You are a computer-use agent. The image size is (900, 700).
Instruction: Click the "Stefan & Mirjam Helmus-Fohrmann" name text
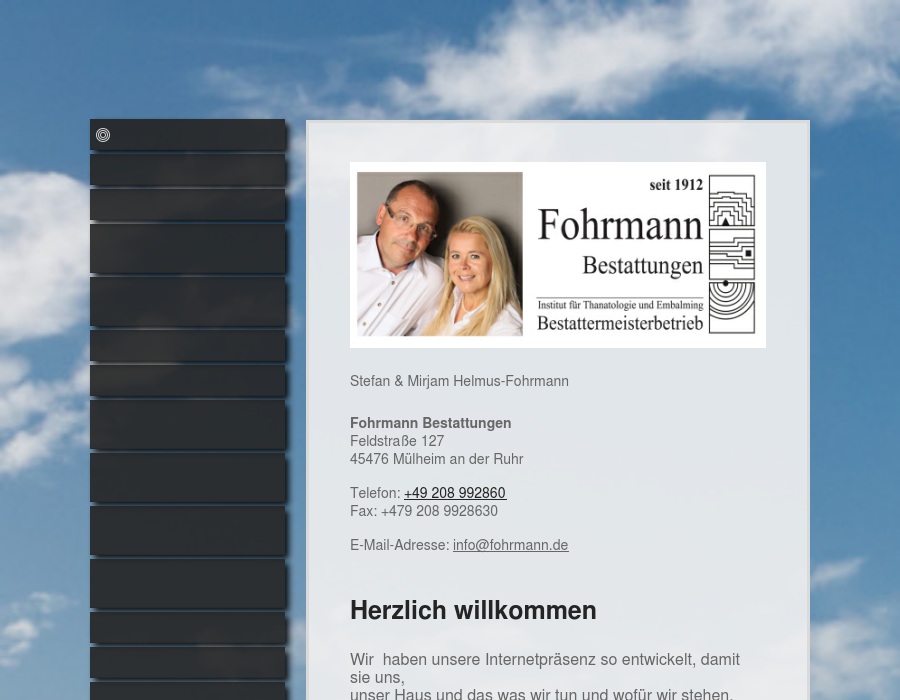459,381
